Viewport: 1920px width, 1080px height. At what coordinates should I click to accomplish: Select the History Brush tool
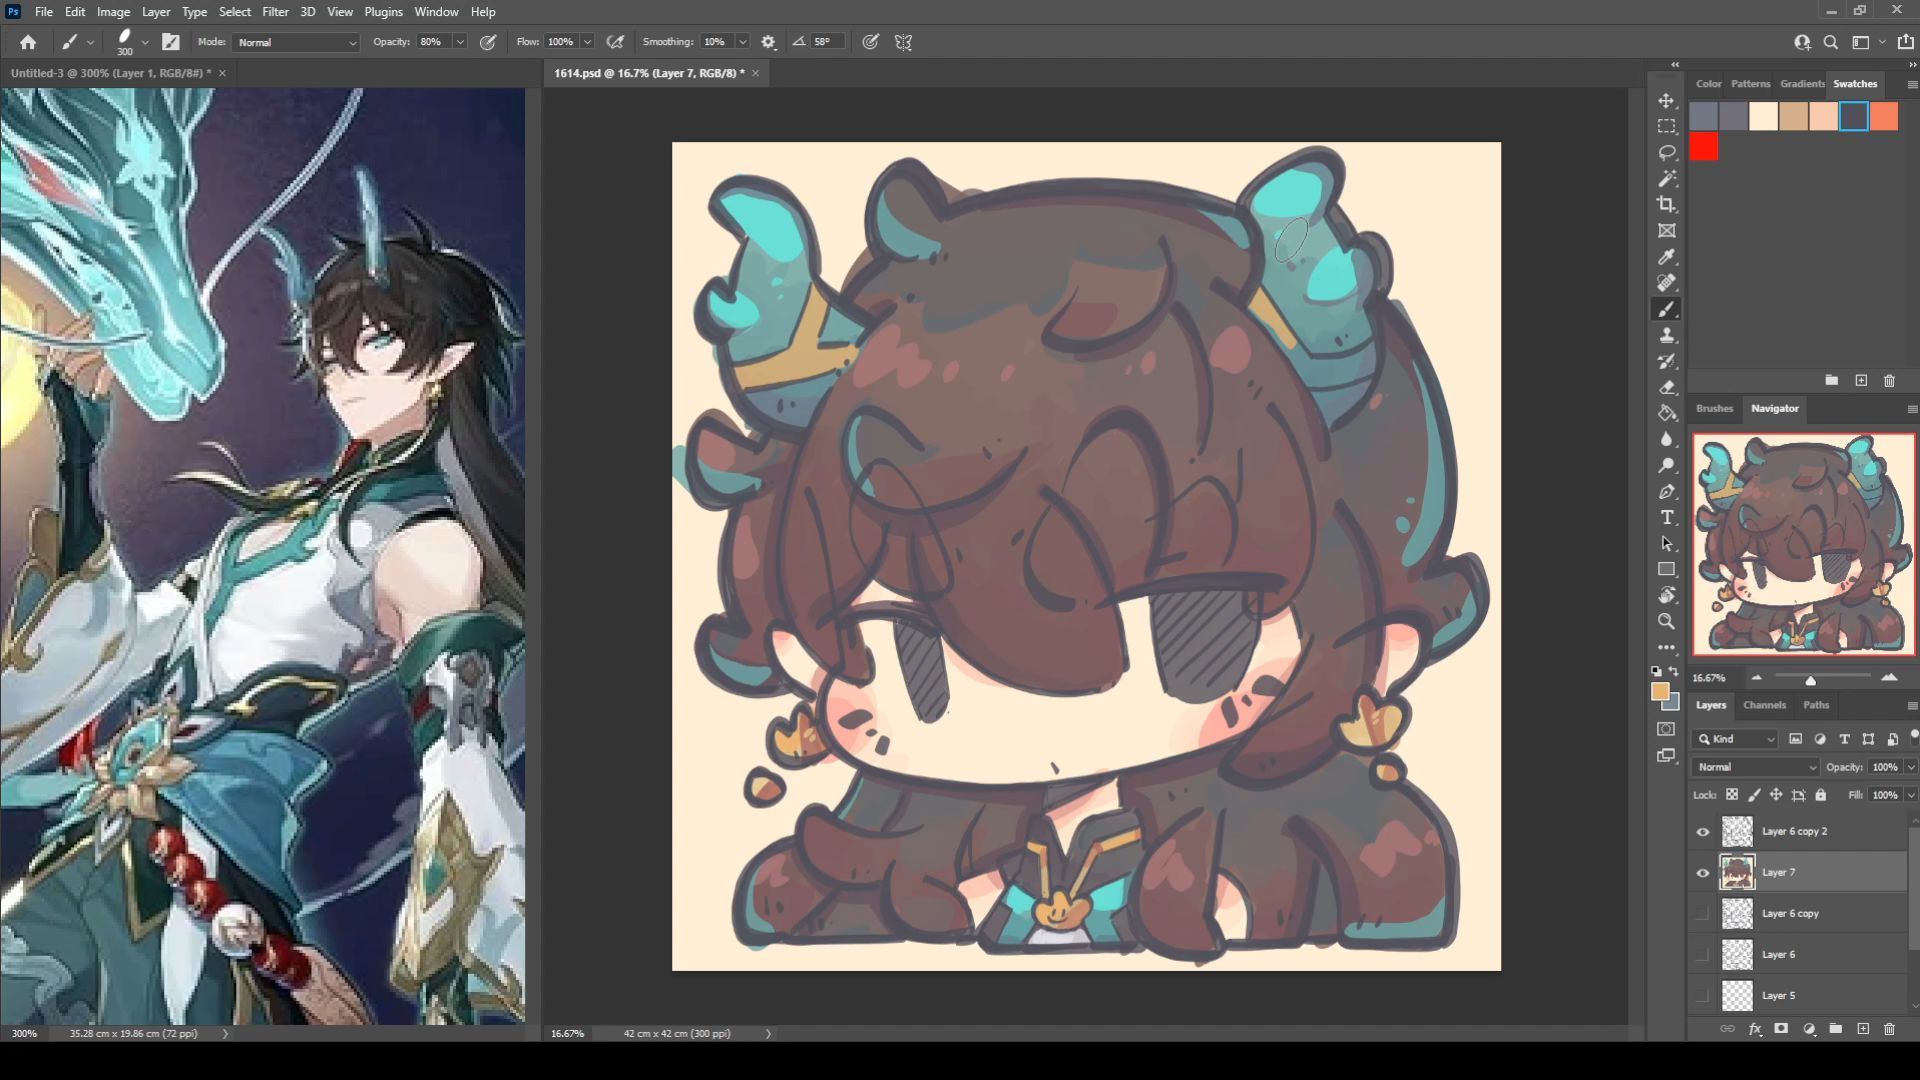pyautogui.click(x=1666, y=361)
